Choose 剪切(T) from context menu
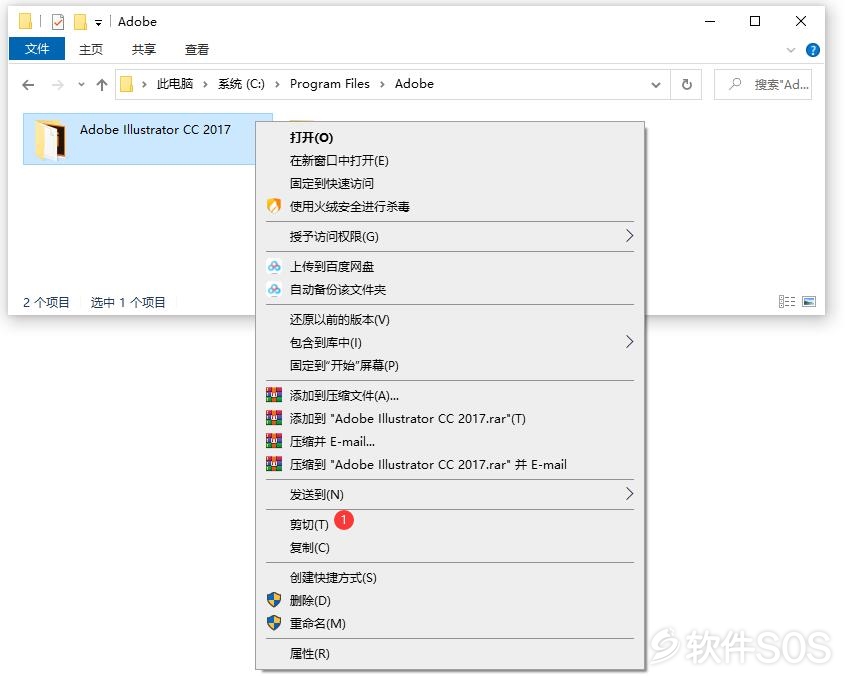 tap(309, 525)
